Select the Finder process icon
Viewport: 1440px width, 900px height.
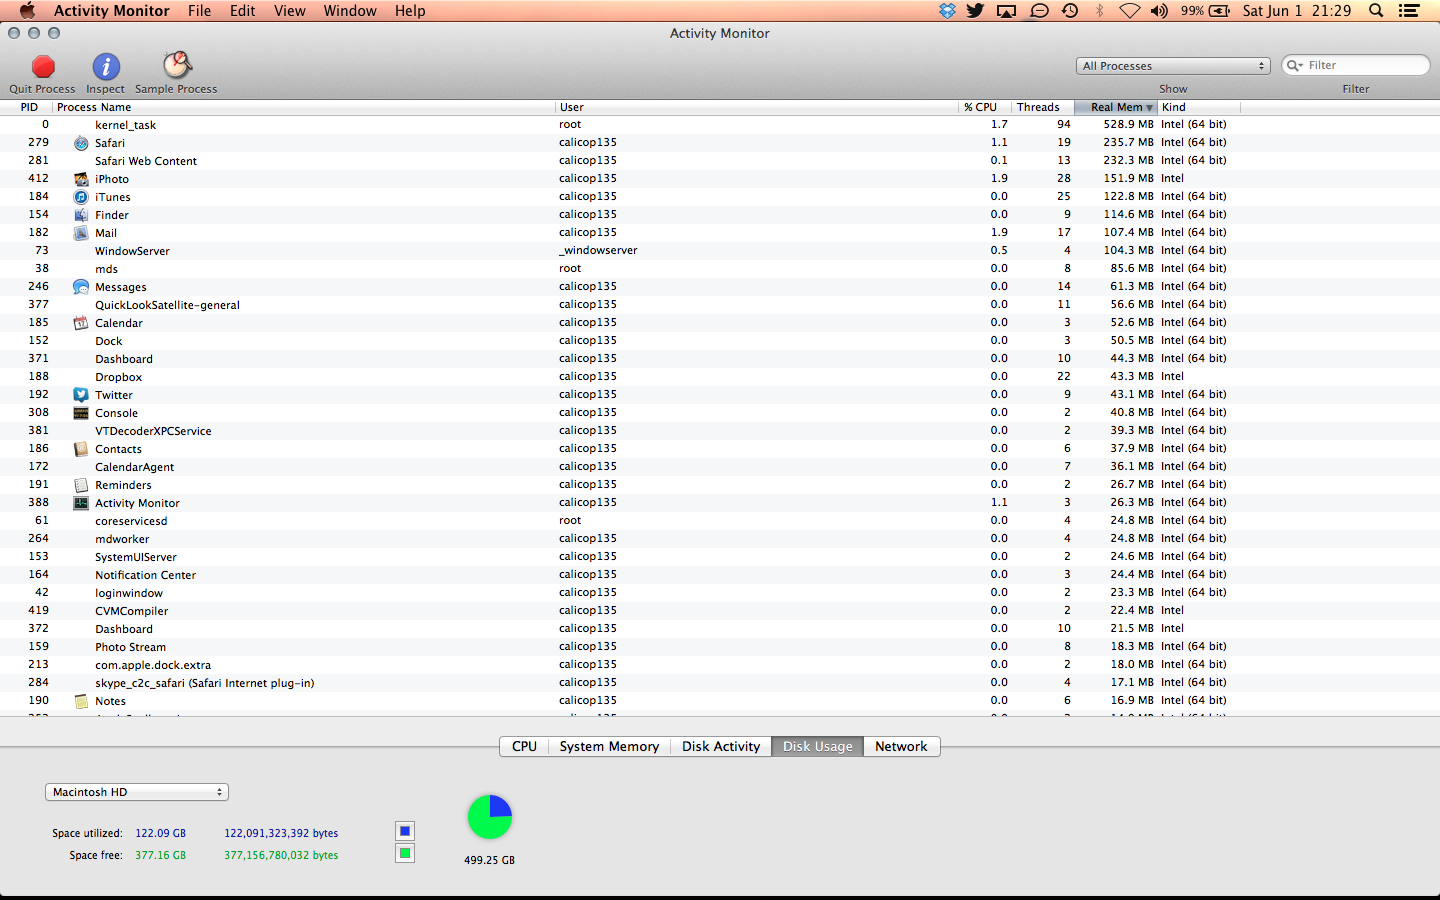coord(81,215)
